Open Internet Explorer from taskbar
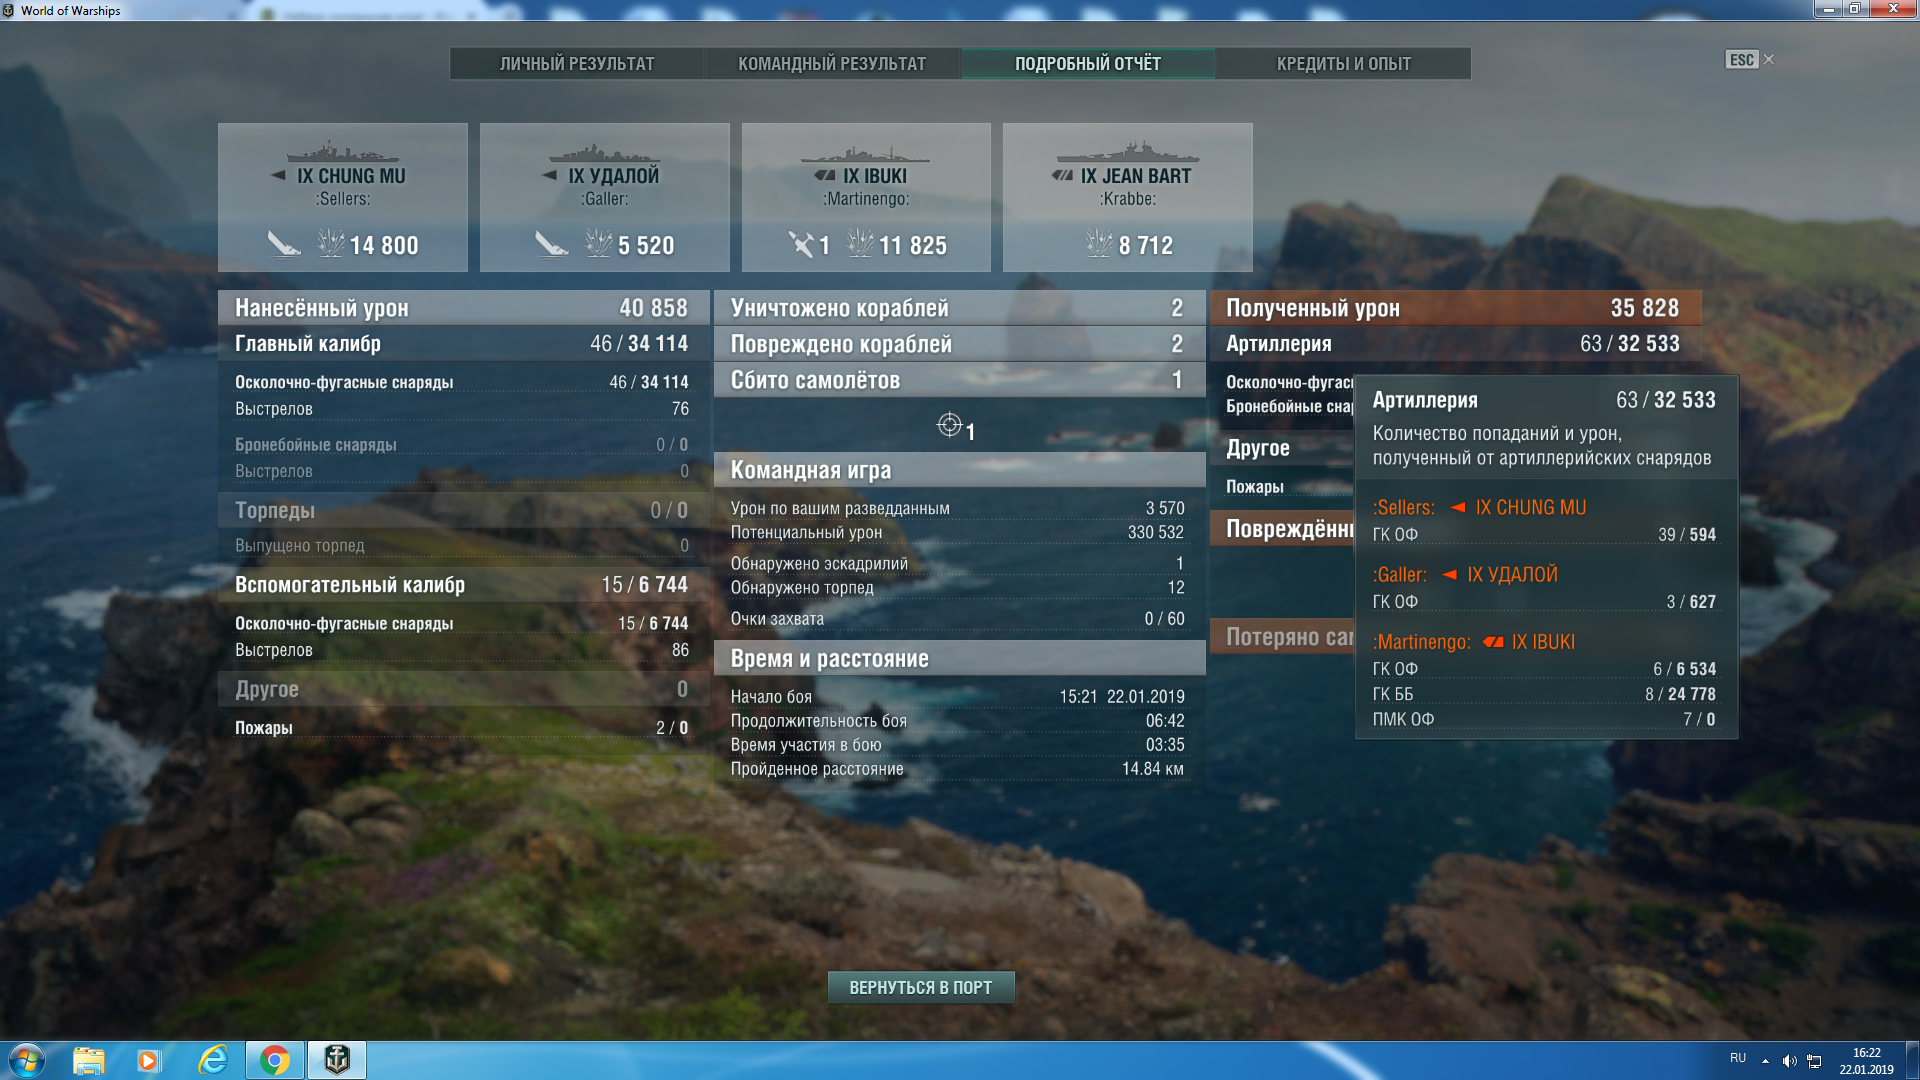Viewport: 1920px width, 1080px height. [213, 1060]
